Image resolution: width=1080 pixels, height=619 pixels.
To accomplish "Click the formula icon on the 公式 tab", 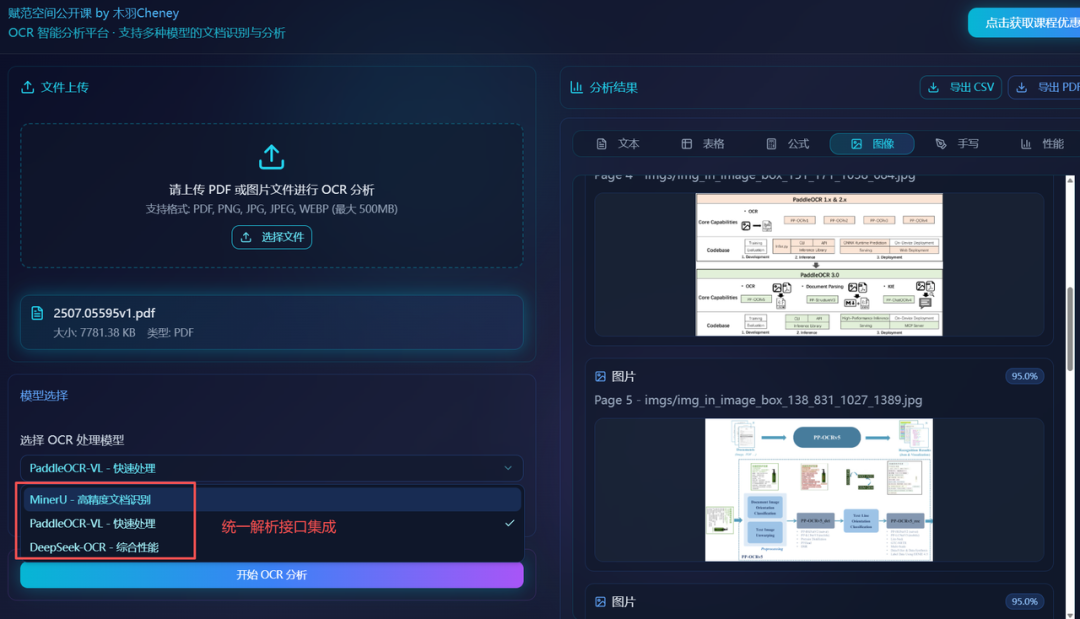I will (x=772, y=143).
